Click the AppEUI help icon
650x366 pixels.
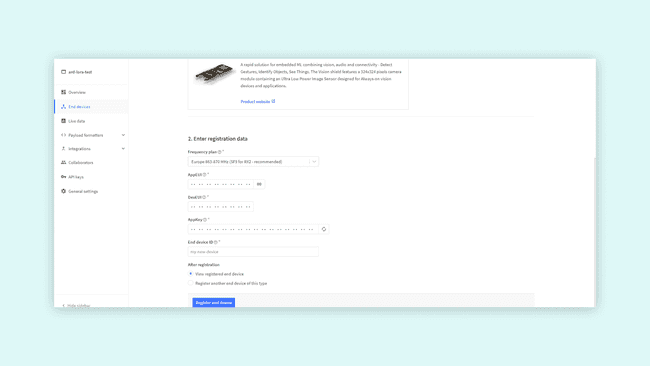[204, 175]
